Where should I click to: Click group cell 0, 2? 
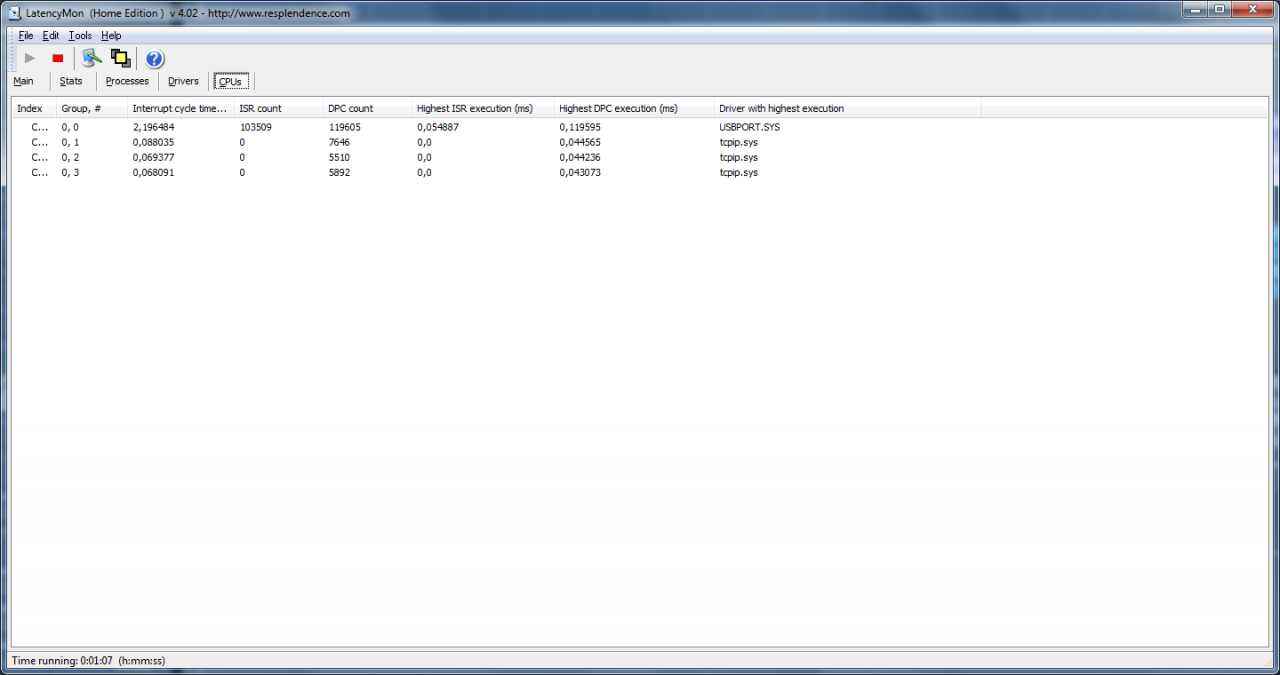tap(70, 157)
